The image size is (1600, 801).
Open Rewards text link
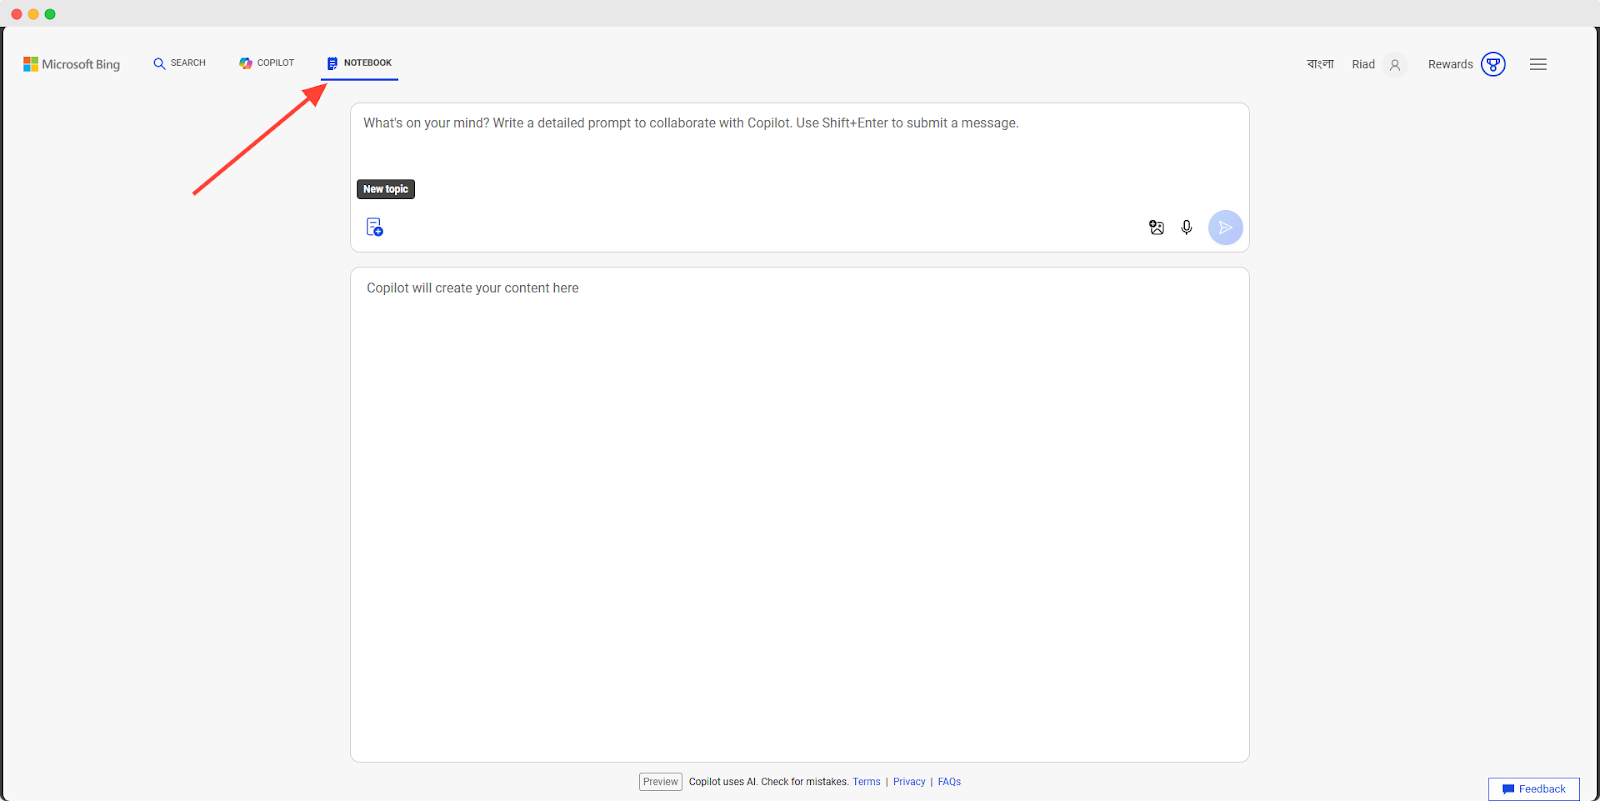coord(1450,64)
